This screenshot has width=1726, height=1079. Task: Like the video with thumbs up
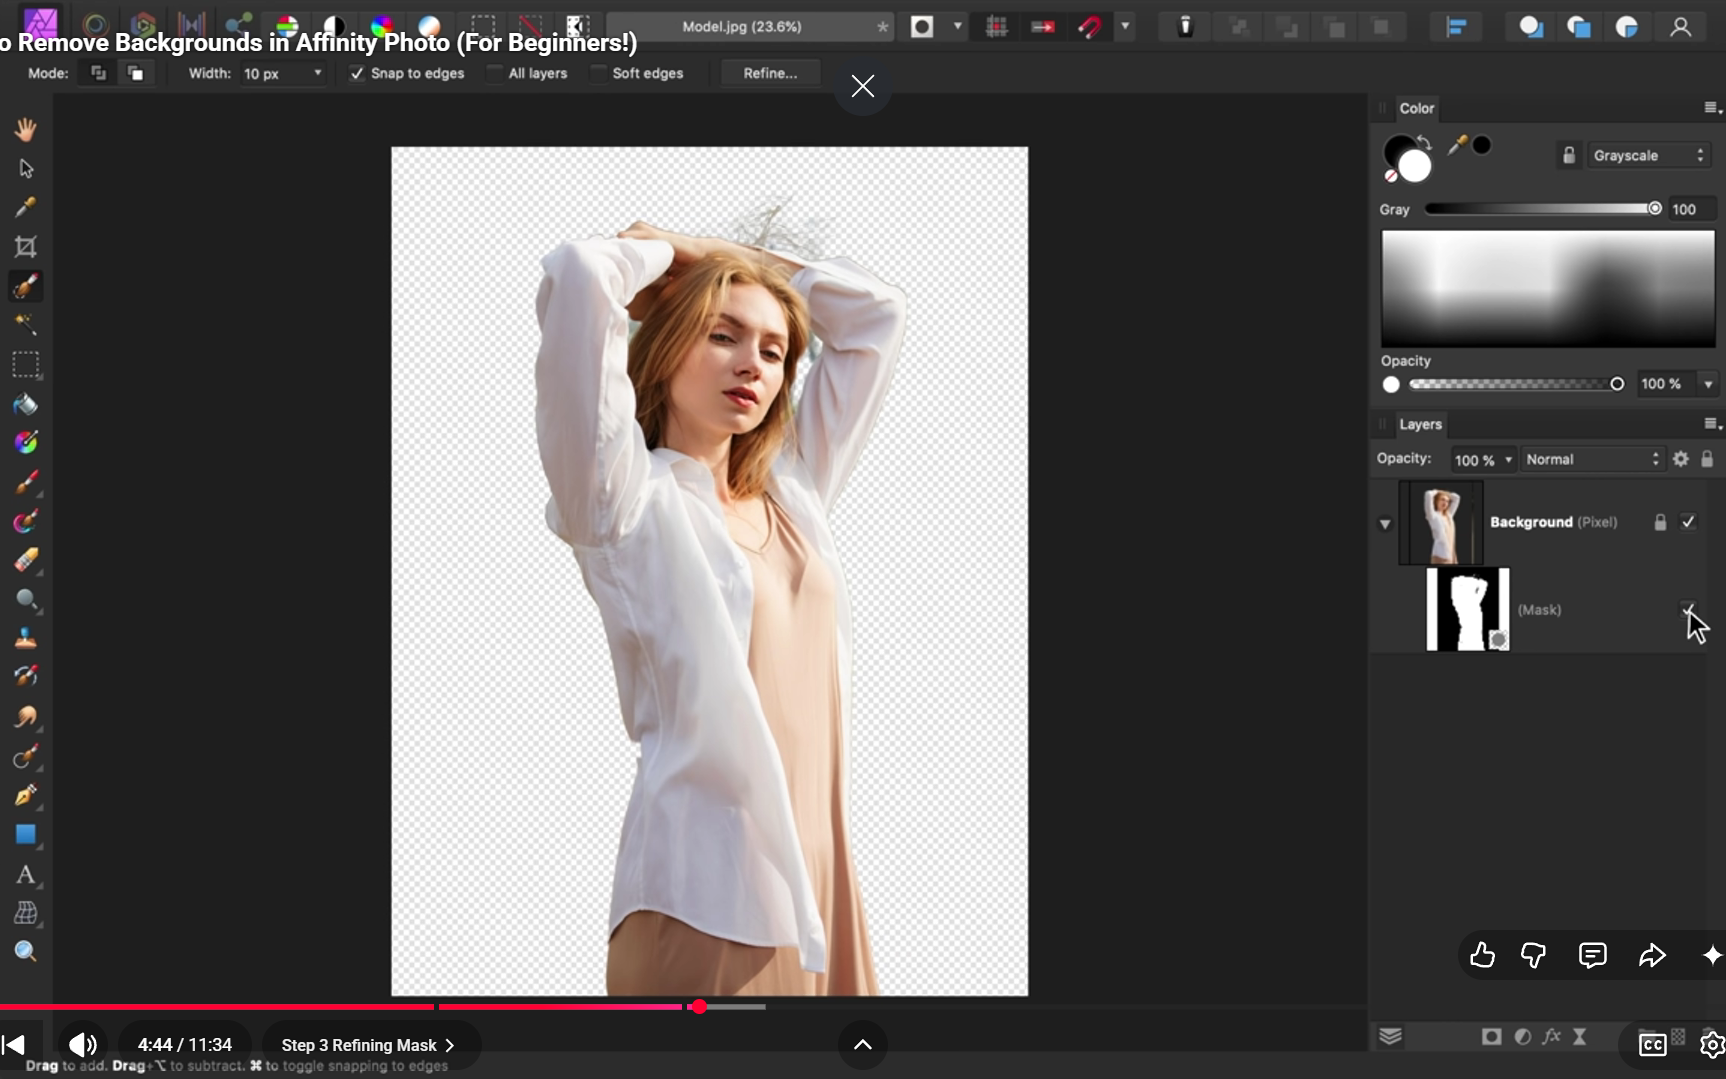pos(1482,956)
